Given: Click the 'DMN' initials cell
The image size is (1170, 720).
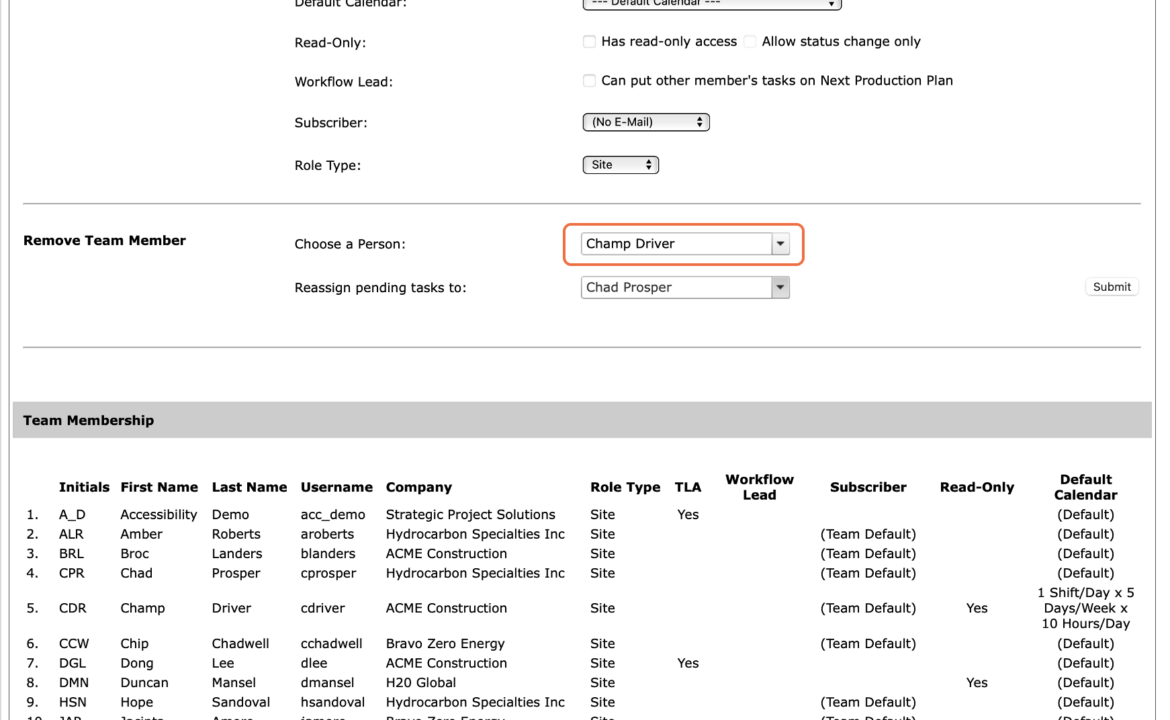Looking at the screenshot, I should (74, 683).
